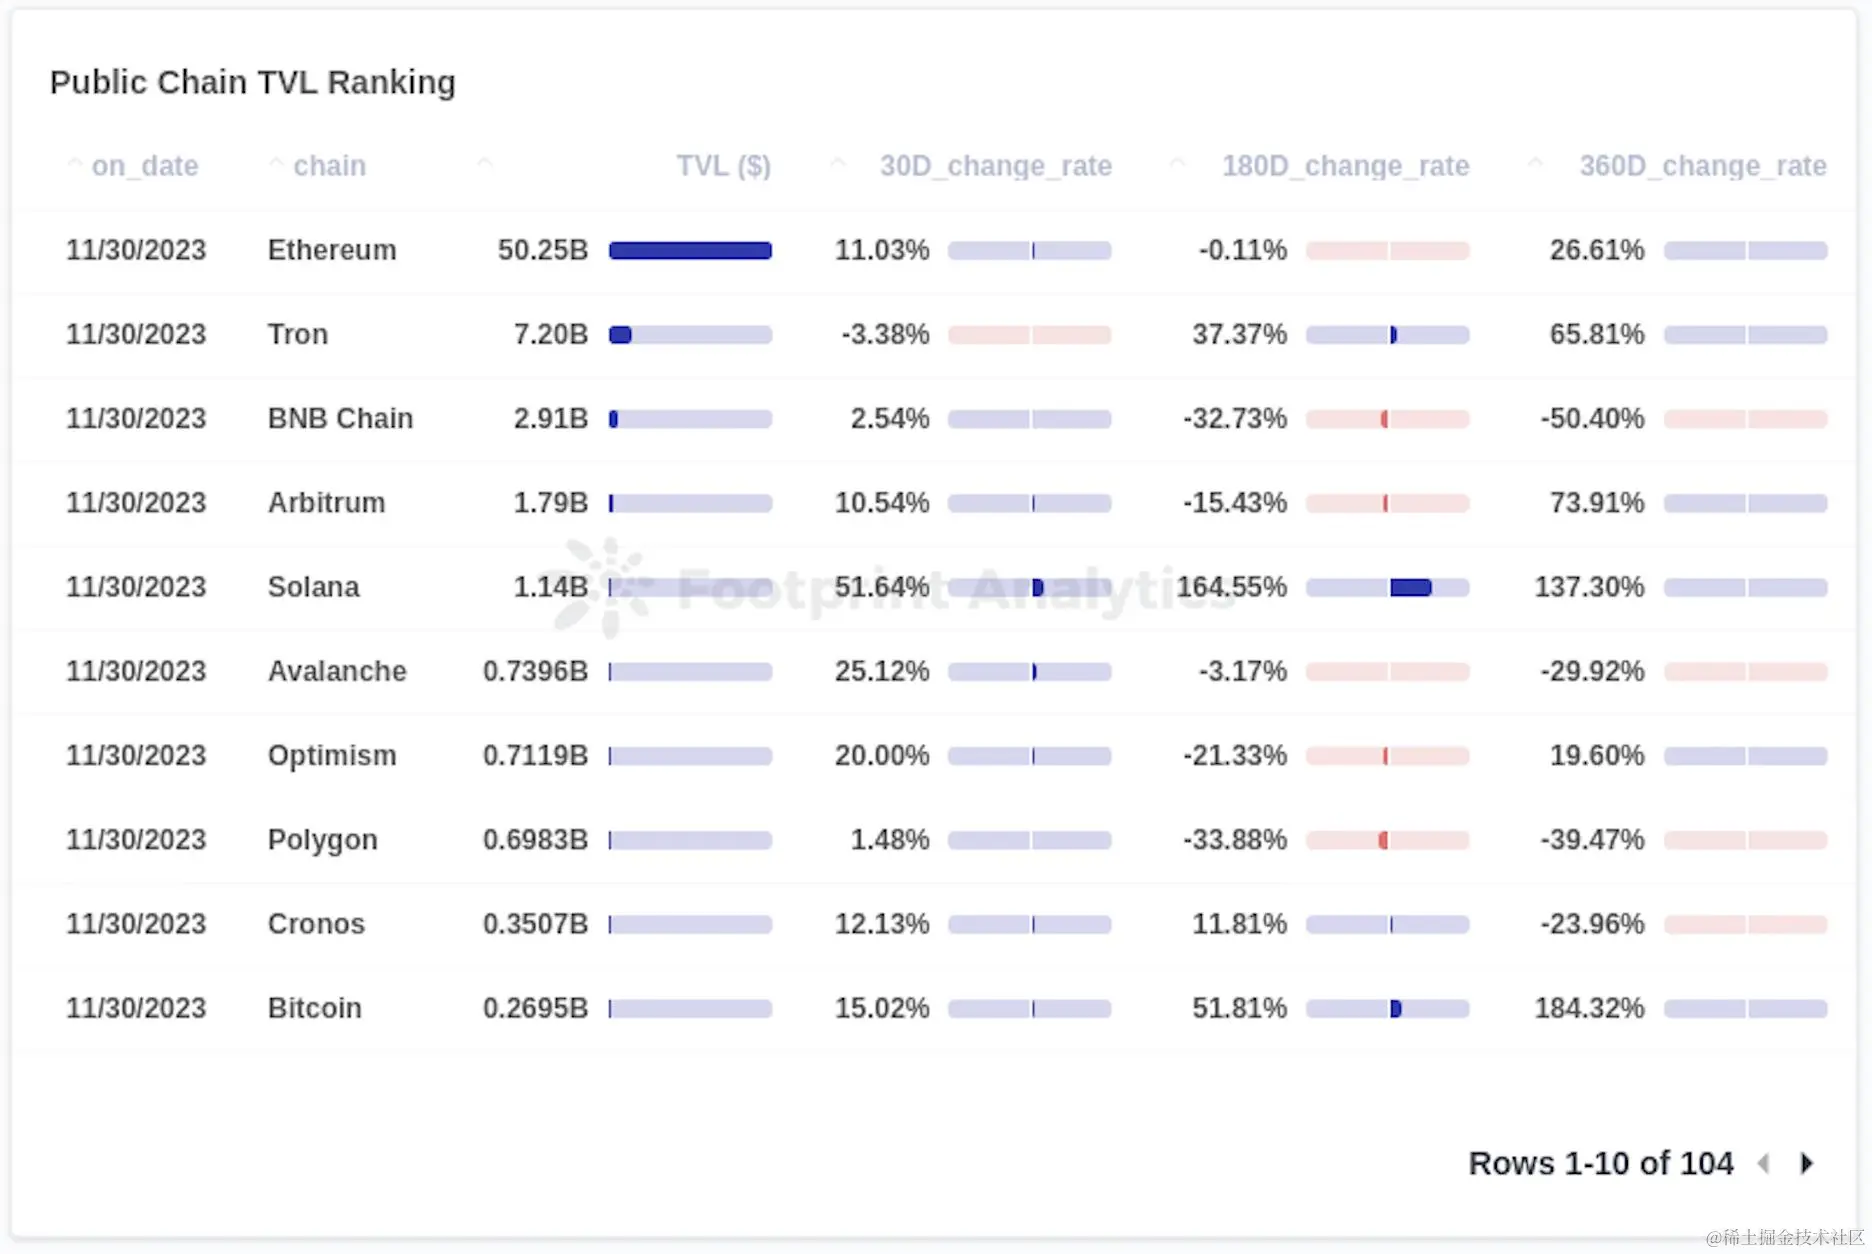The image size is (1872, 1254).
Task: Click the -3.38% 30D change value
Action: pos(885,334)
